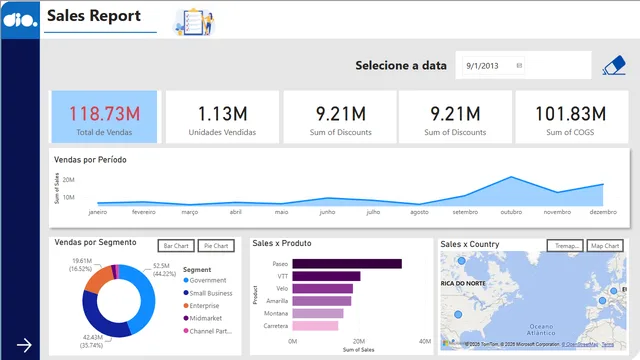640x360 pixels.
Task: Click the setembro label on the period axis
Action: [x=465, y=212]
